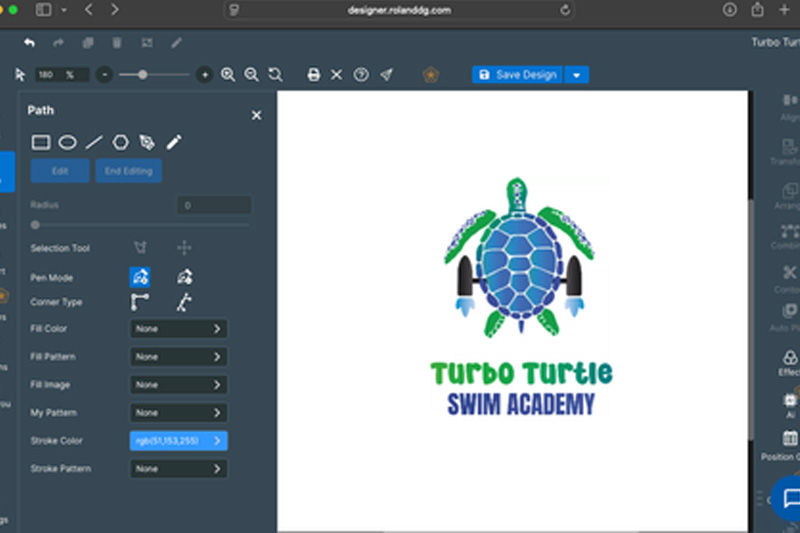
Task: Expand the Save Design dropdown arrow
Action: click(577, 75)
